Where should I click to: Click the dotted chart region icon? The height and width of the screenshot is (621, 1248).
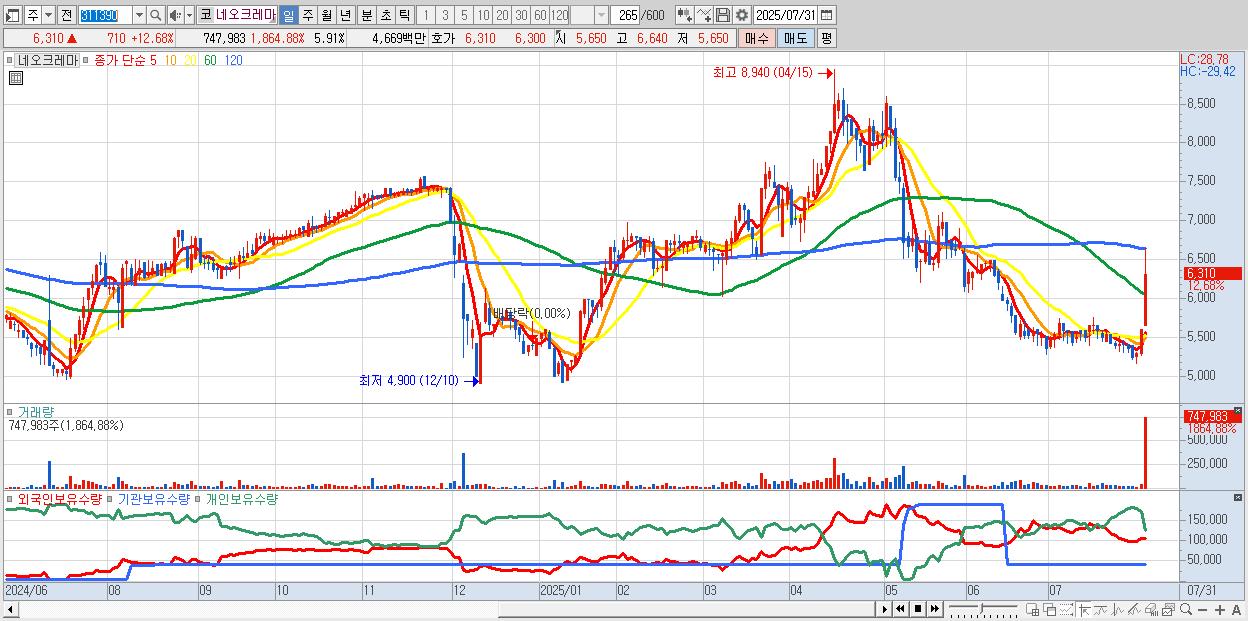click(x=1066, y=609)
